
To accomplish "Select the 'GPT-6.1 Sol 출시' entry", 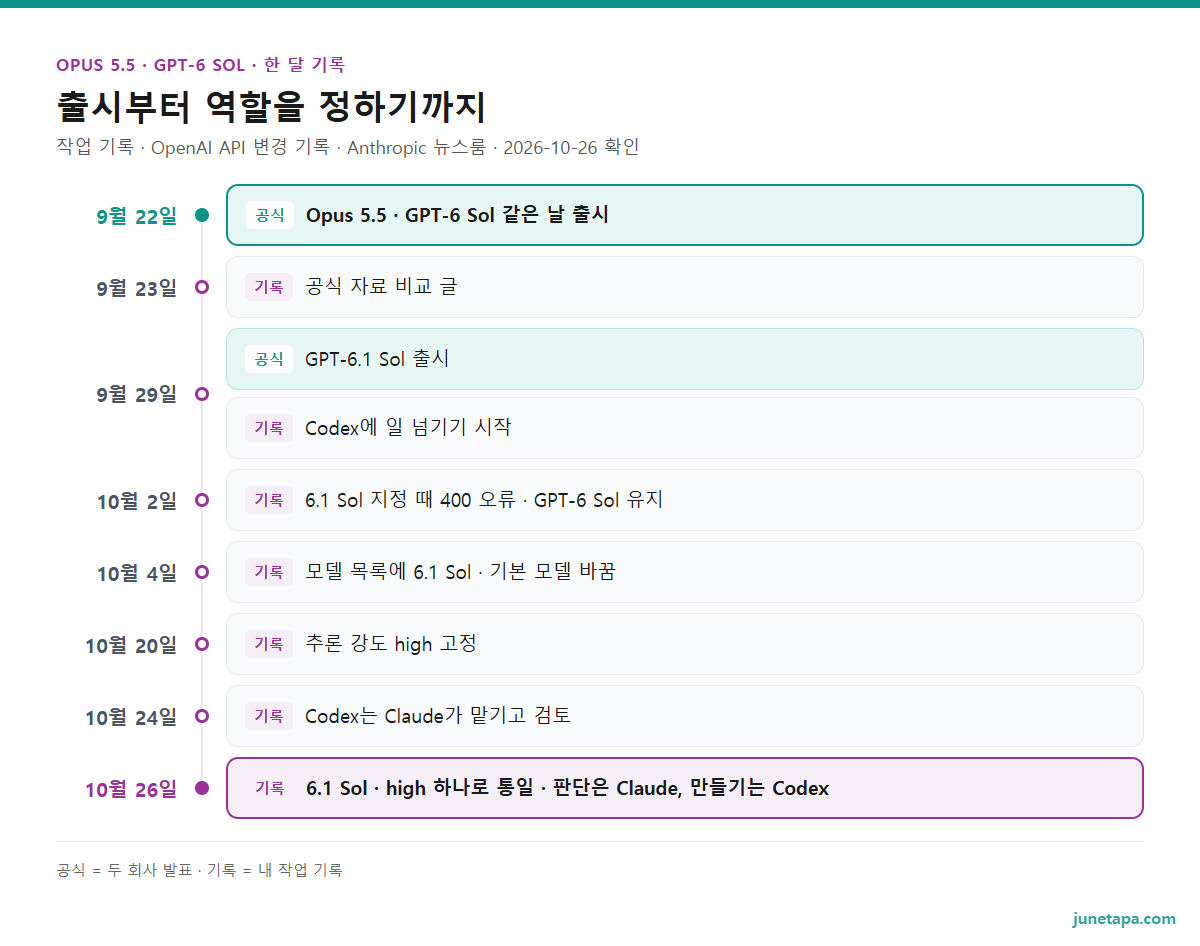I will coord(685,359).
